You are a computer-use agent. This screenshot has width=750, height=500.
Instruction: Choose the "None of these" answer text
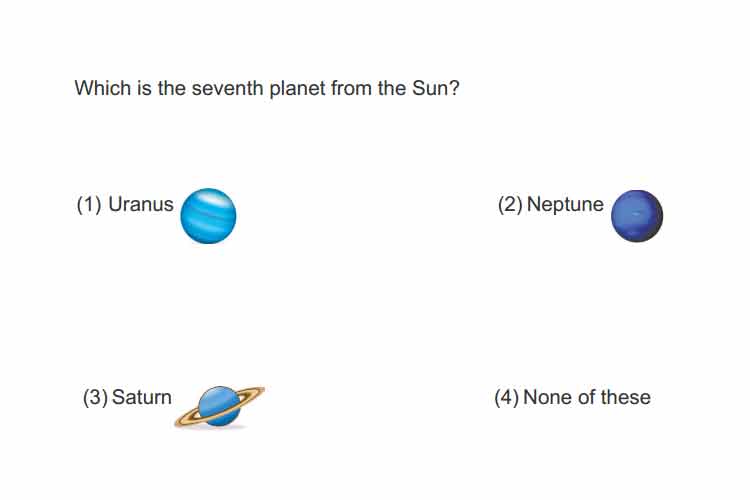tap(587, 398)
